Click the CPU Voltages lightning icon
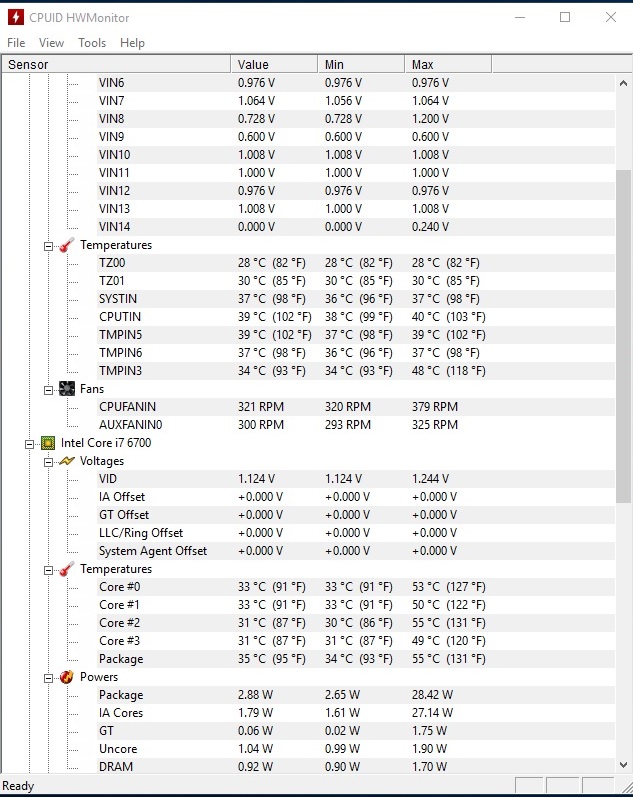This screenshot has width=633, height=797. (x=67, y=461)
